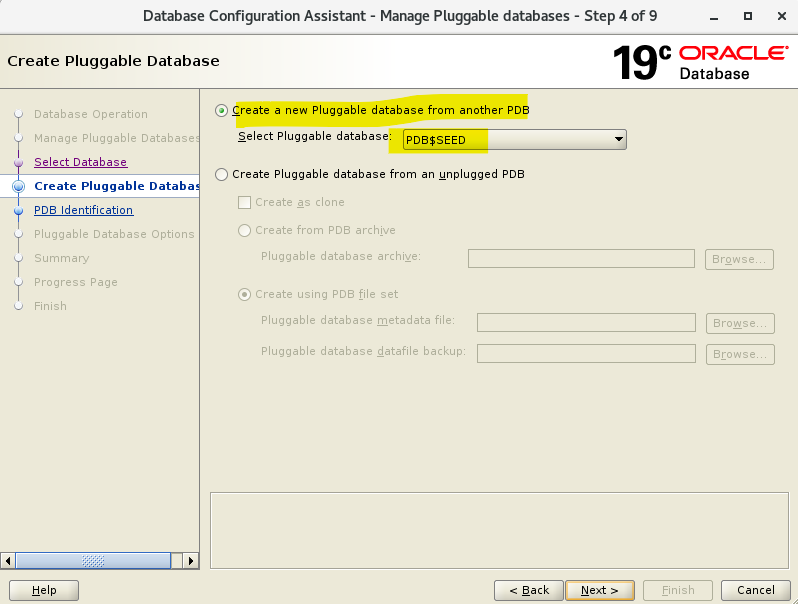798x604 pixels.
Task: Close the Database Configuration Assistant window
Action: pyautogui.click(x=782, y=16)
